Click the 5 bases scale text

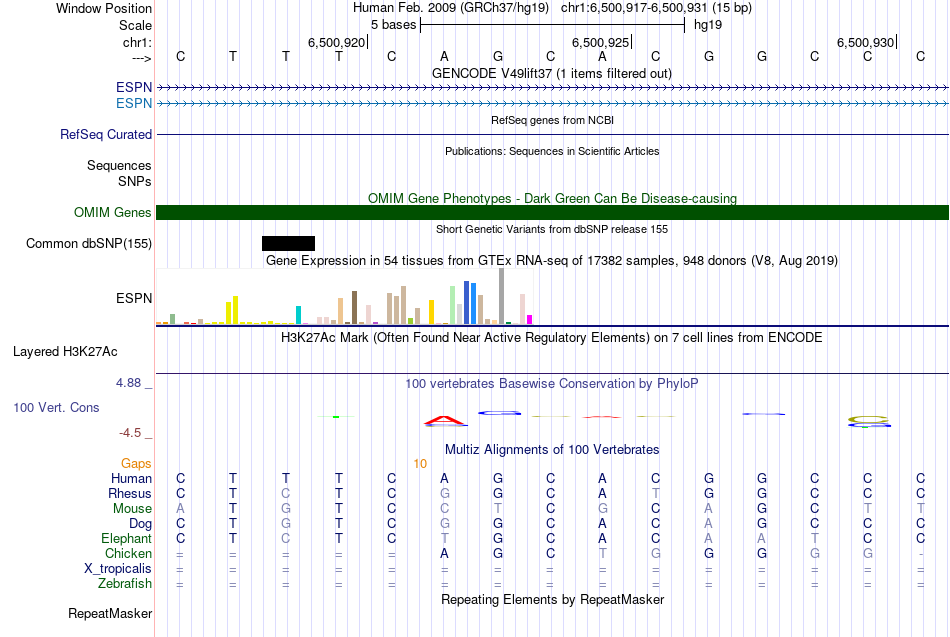pyautogui.click(x=394, y=25)
